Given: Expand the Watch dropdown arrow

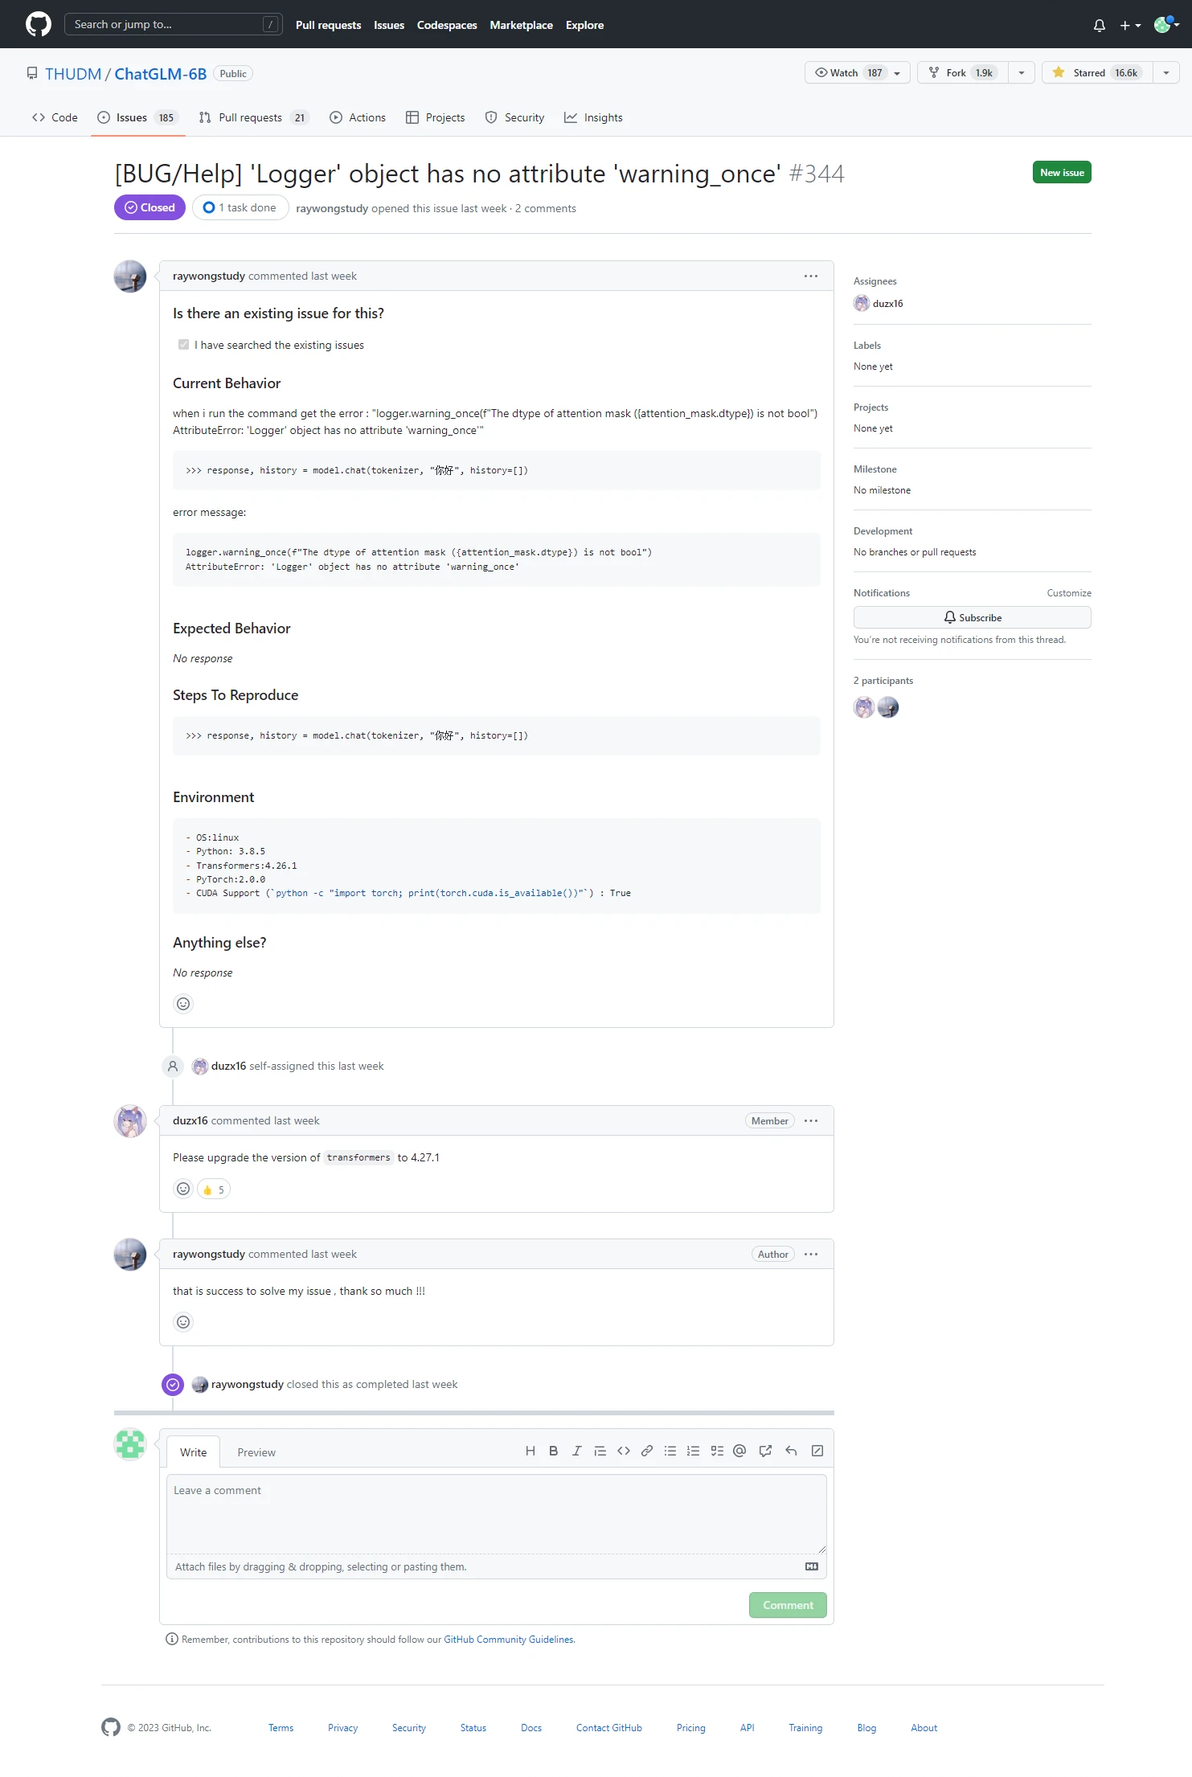Looking at the screenshot, I should click(x=897, y=73).
